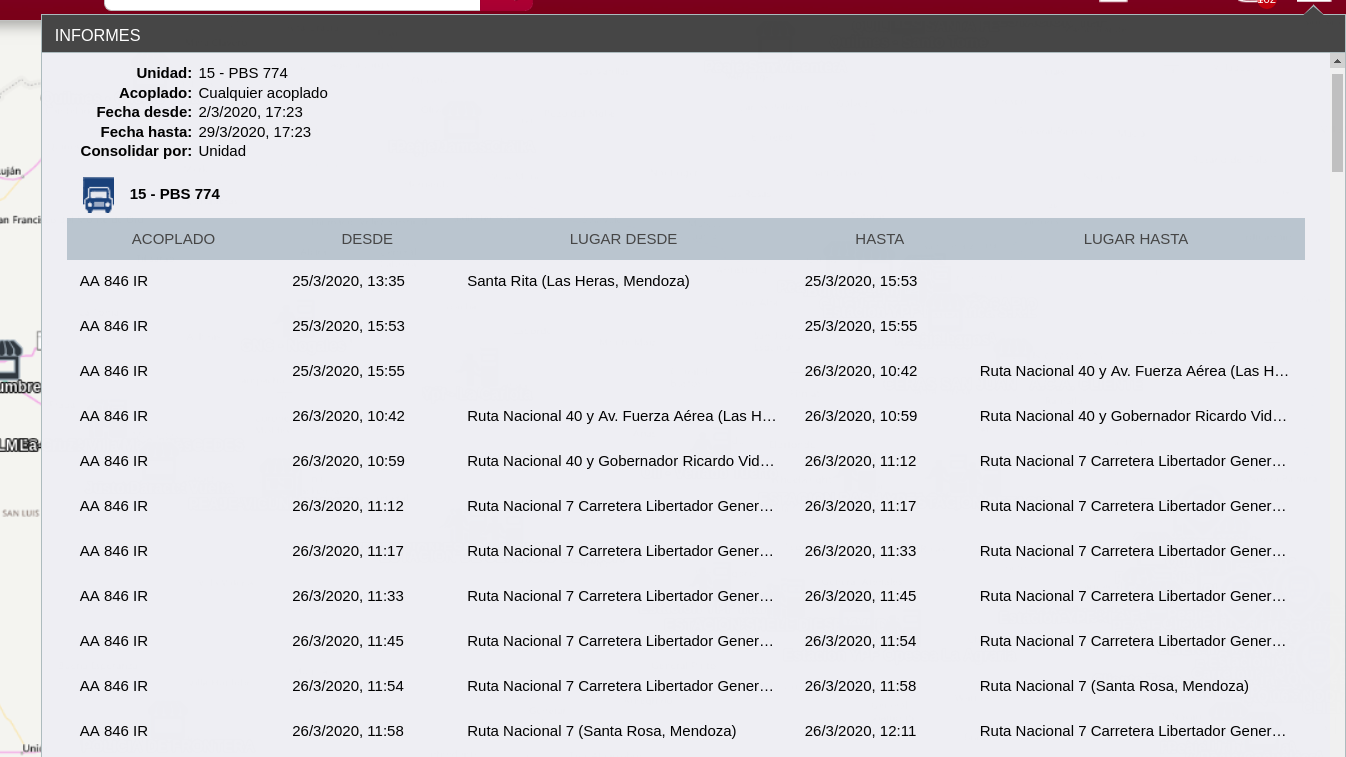1346x757 pixels.
Task: Click inside the top search input field
Action: (291, 4)
